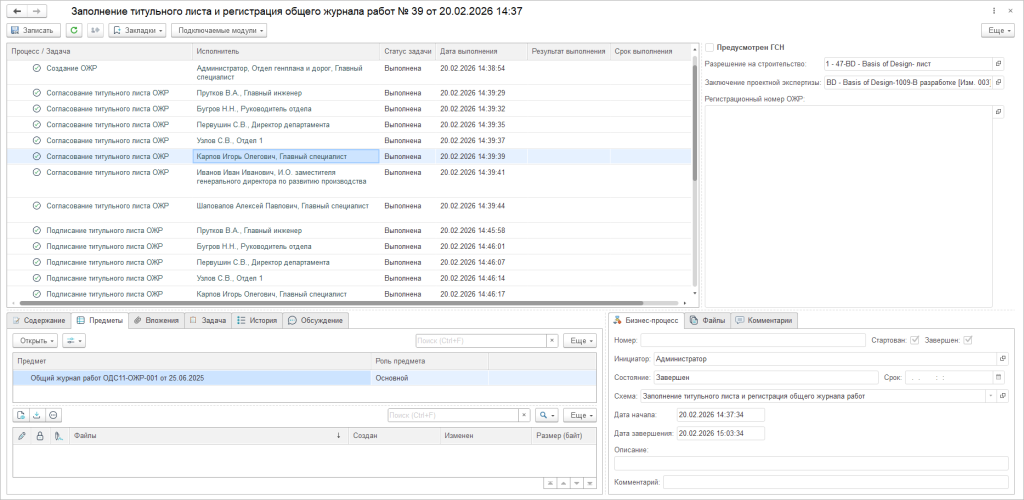Click the create file icon above Файлы table
Screen dimensions: 1024x500
pos(20,415)
